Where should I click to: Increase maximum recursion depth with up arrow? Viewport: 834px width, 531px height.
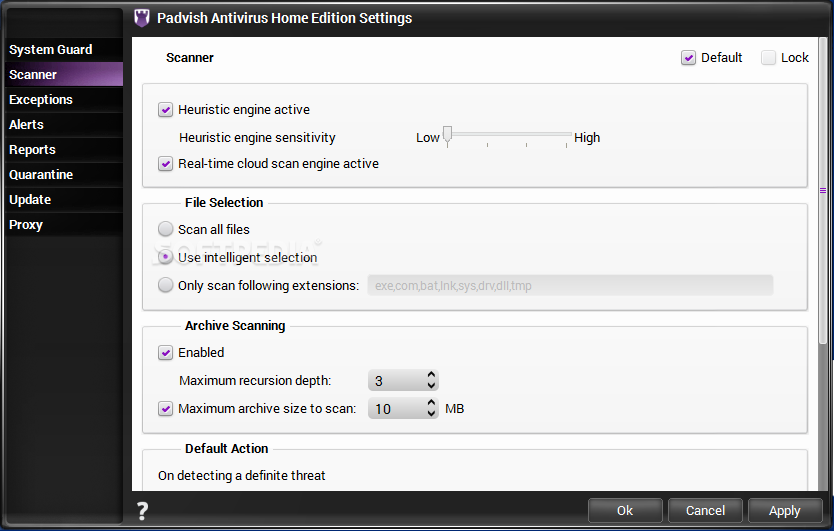tap(431, 375)
